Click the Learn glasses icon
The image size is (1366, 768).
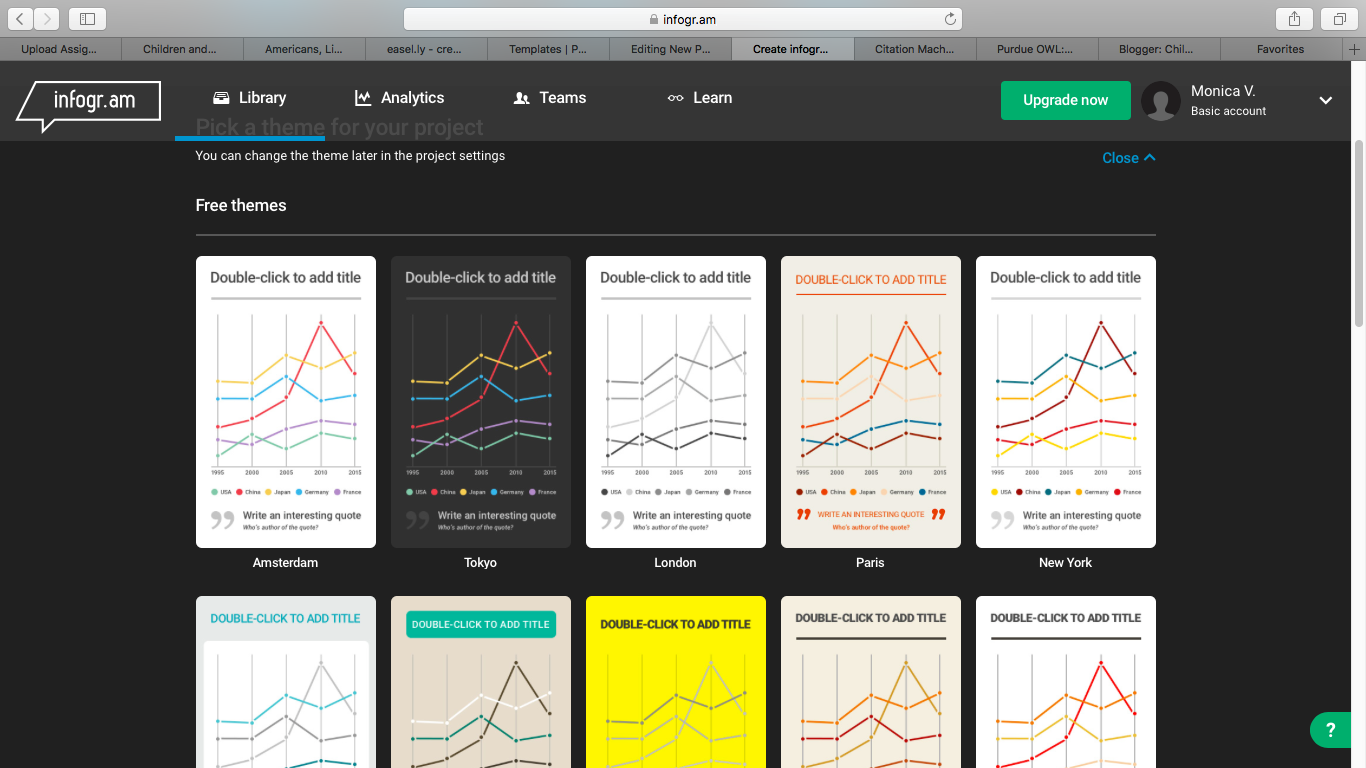676,98
